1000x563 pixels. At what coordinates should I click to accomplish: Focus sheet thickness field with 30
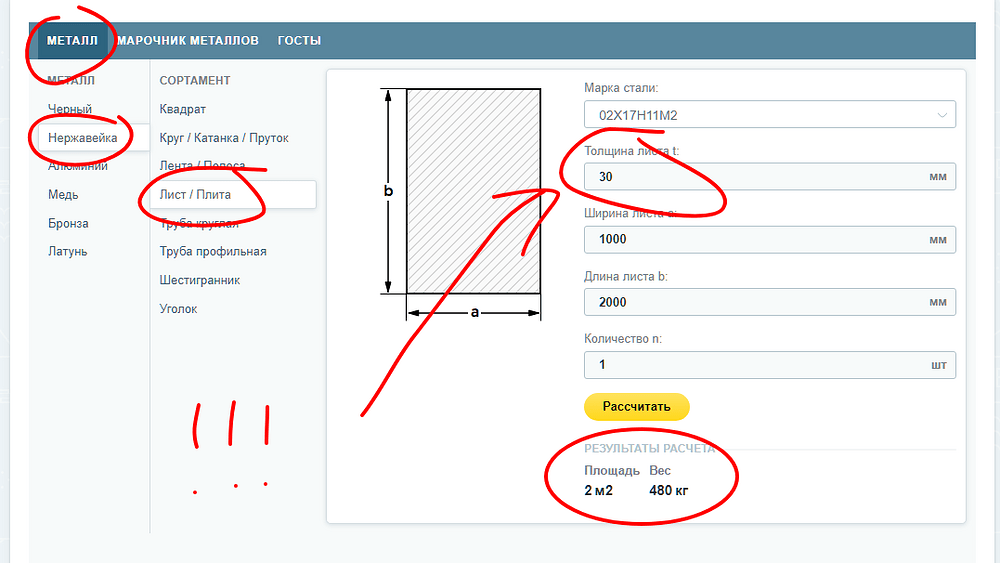click(770, 177)
